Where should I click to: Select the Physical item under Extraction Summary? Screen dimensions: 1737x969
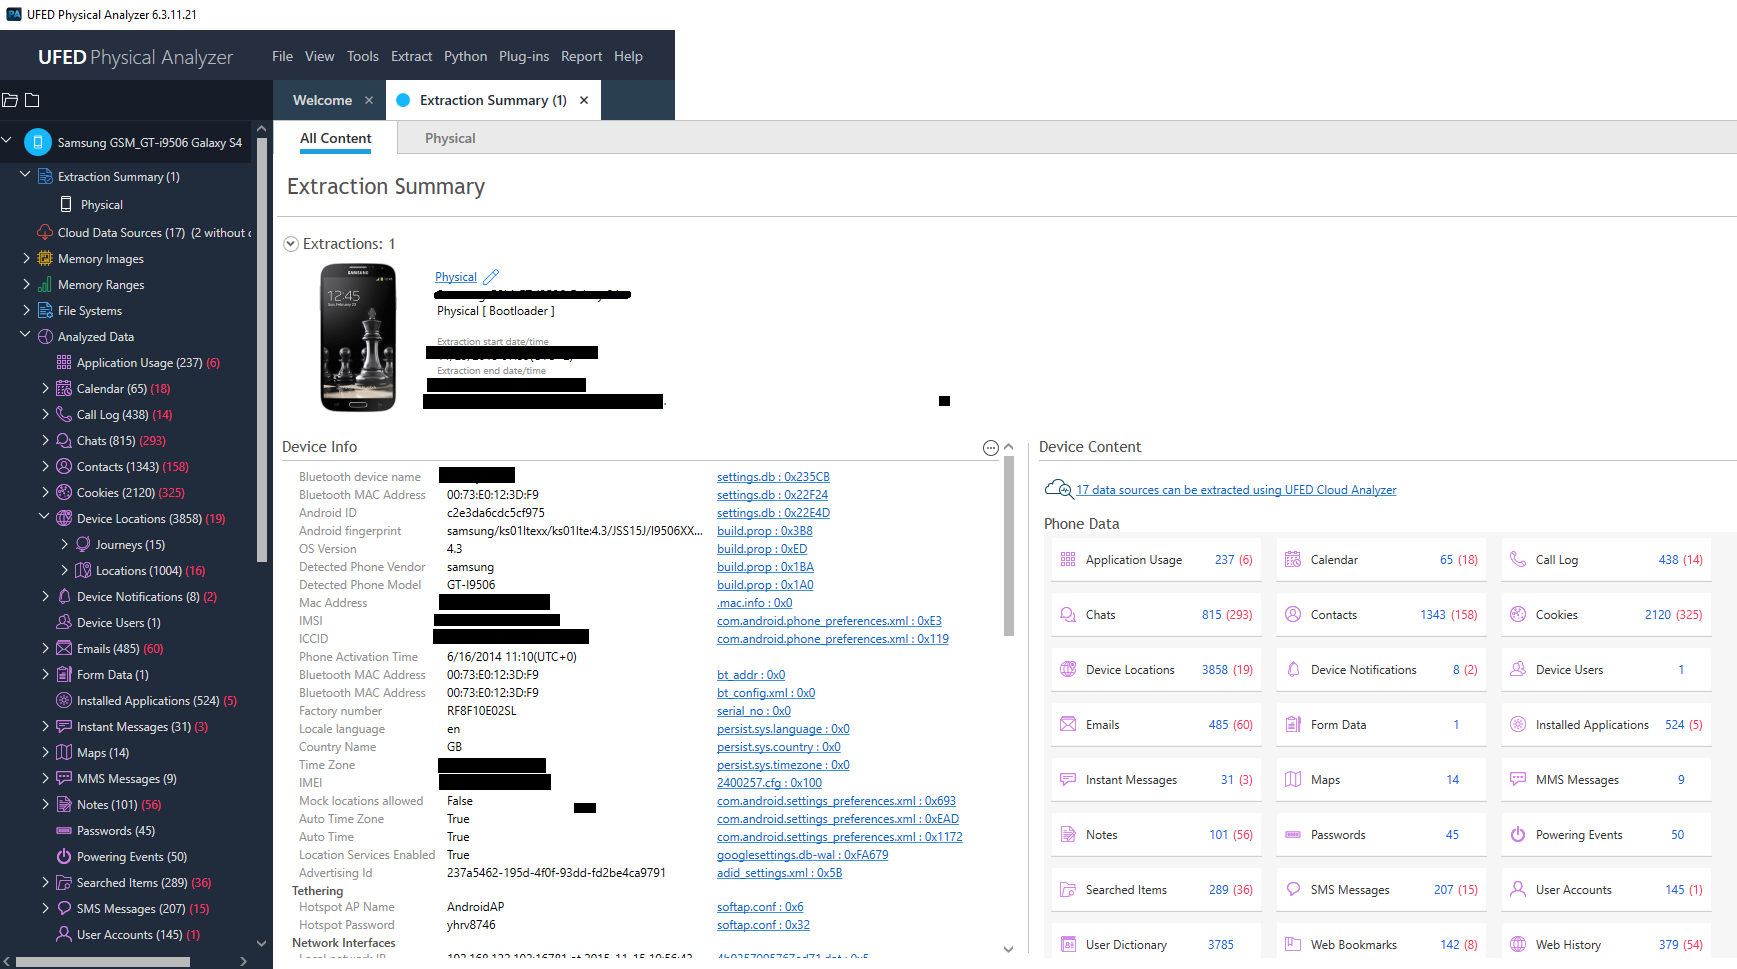[x=102, y=204]
